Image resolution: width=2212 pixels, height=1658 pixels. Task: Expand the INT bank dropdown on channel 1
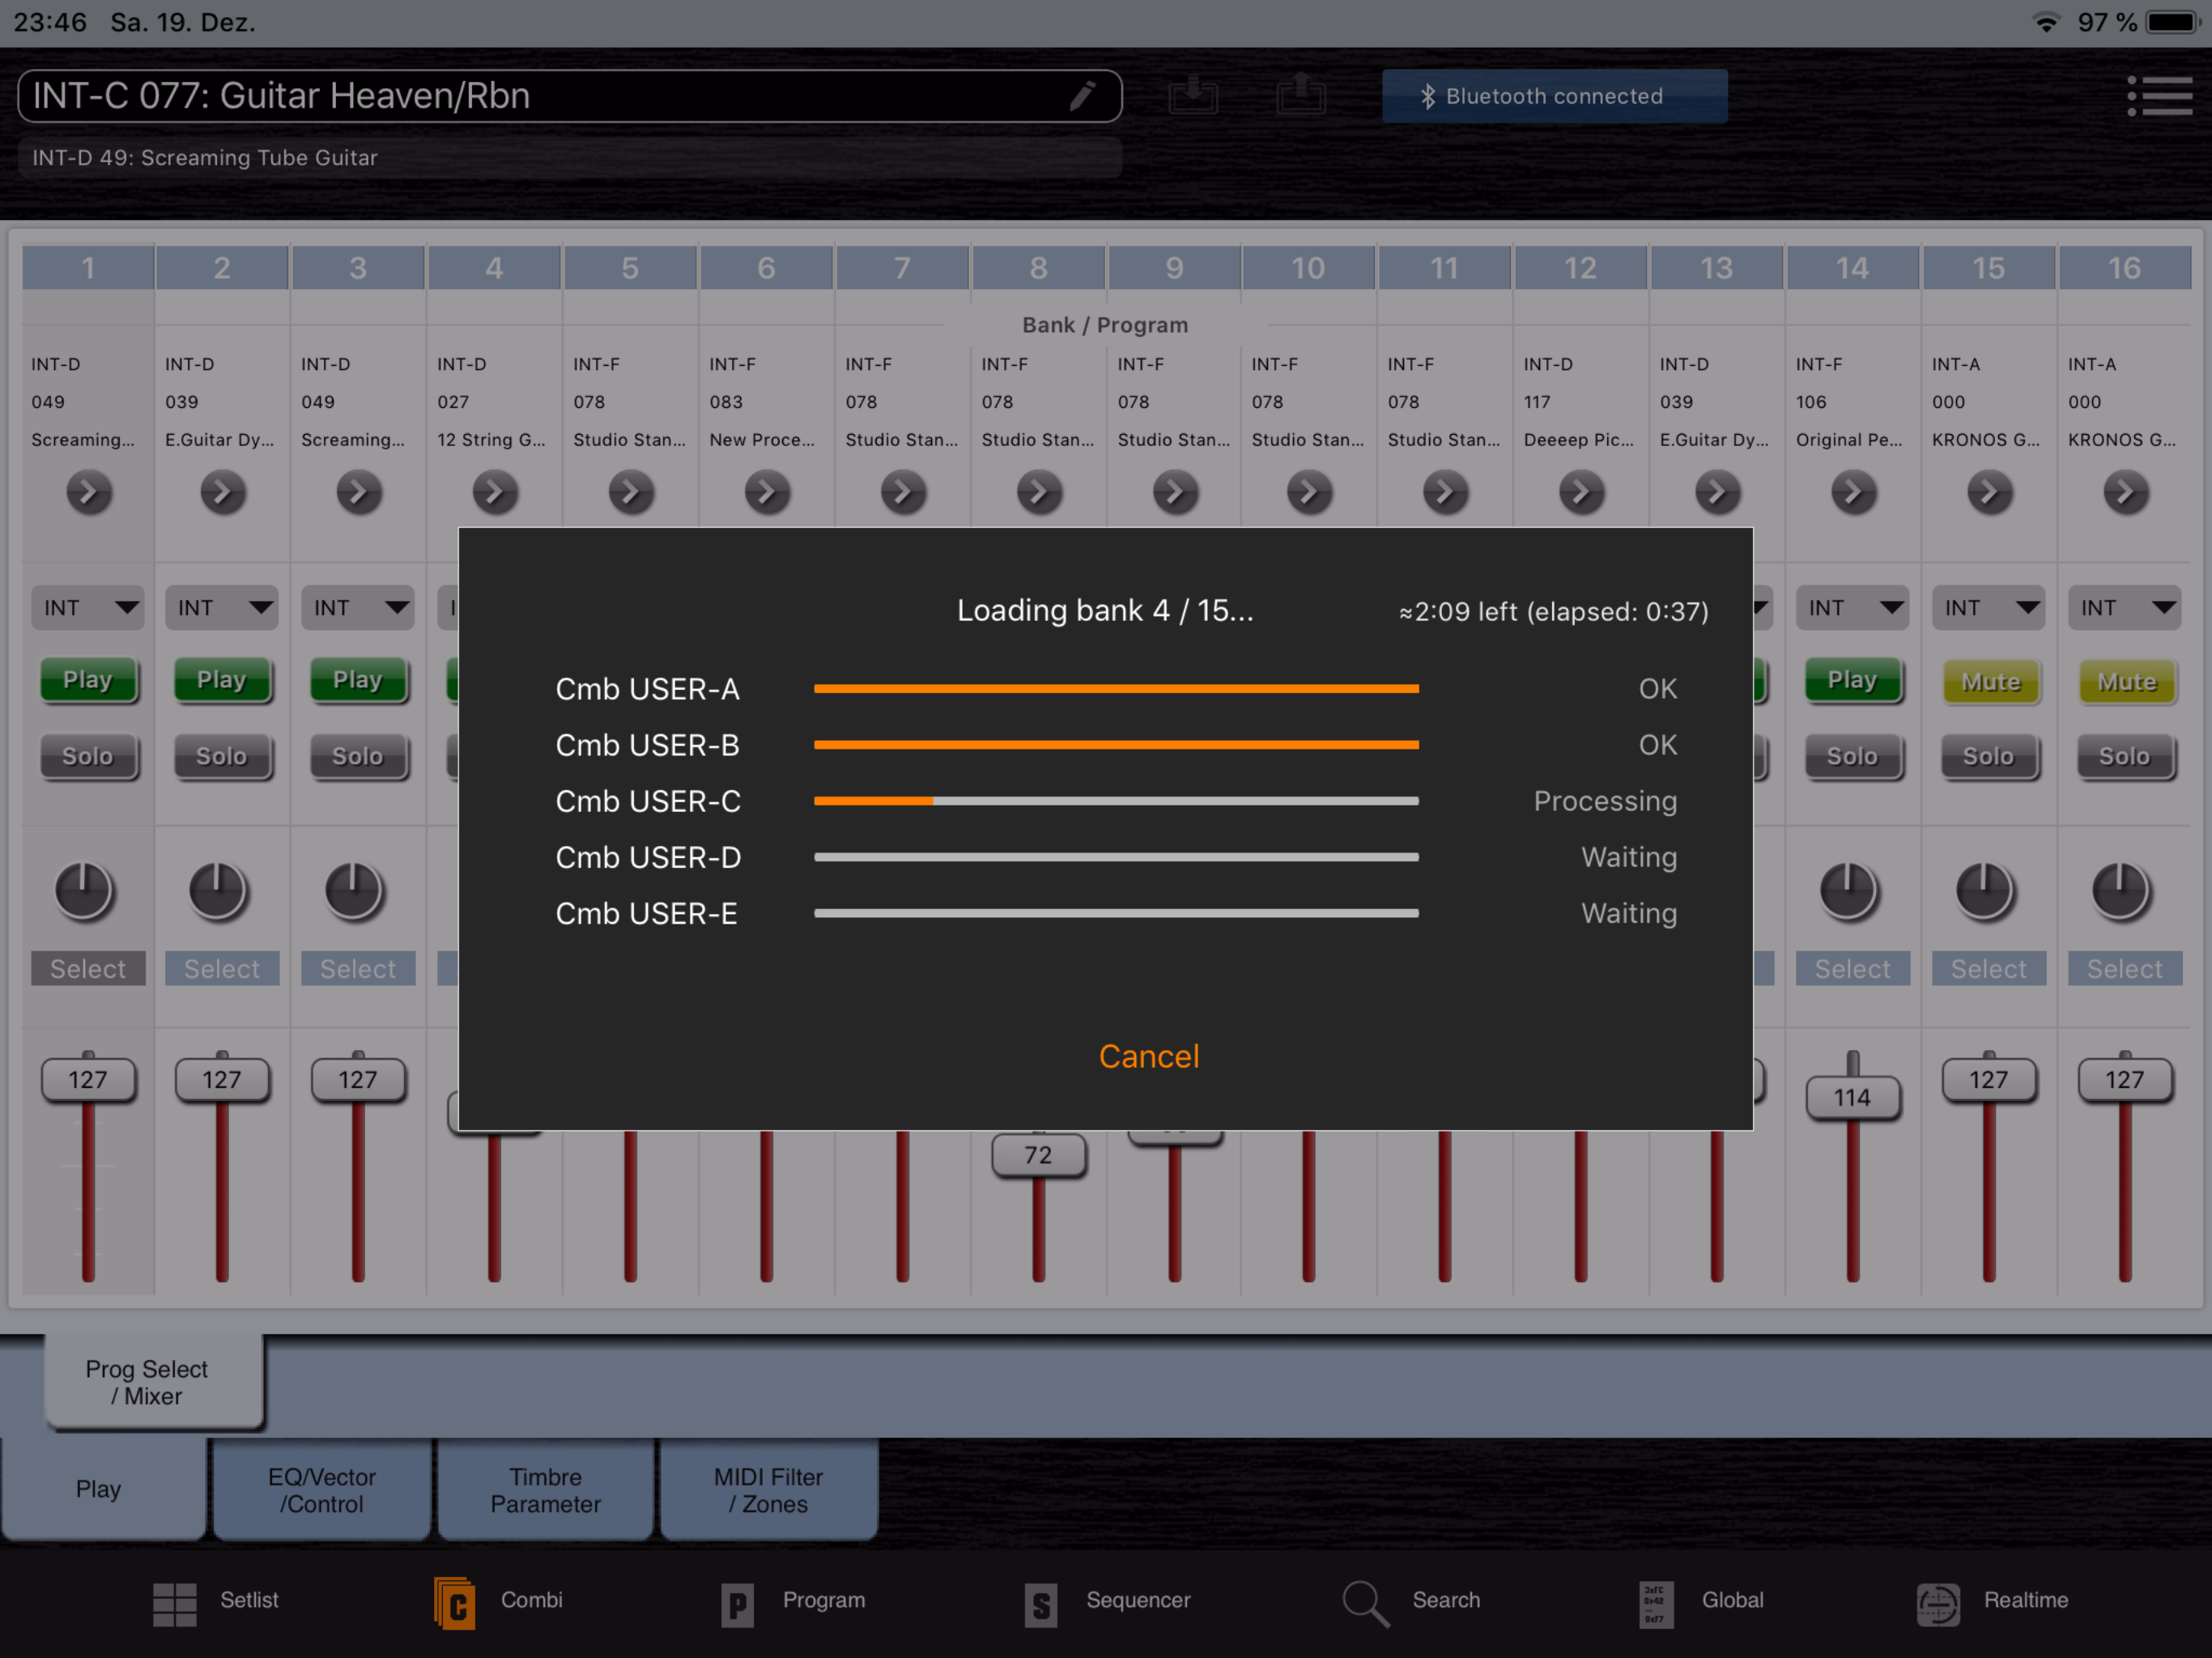(x=88, y=608)
